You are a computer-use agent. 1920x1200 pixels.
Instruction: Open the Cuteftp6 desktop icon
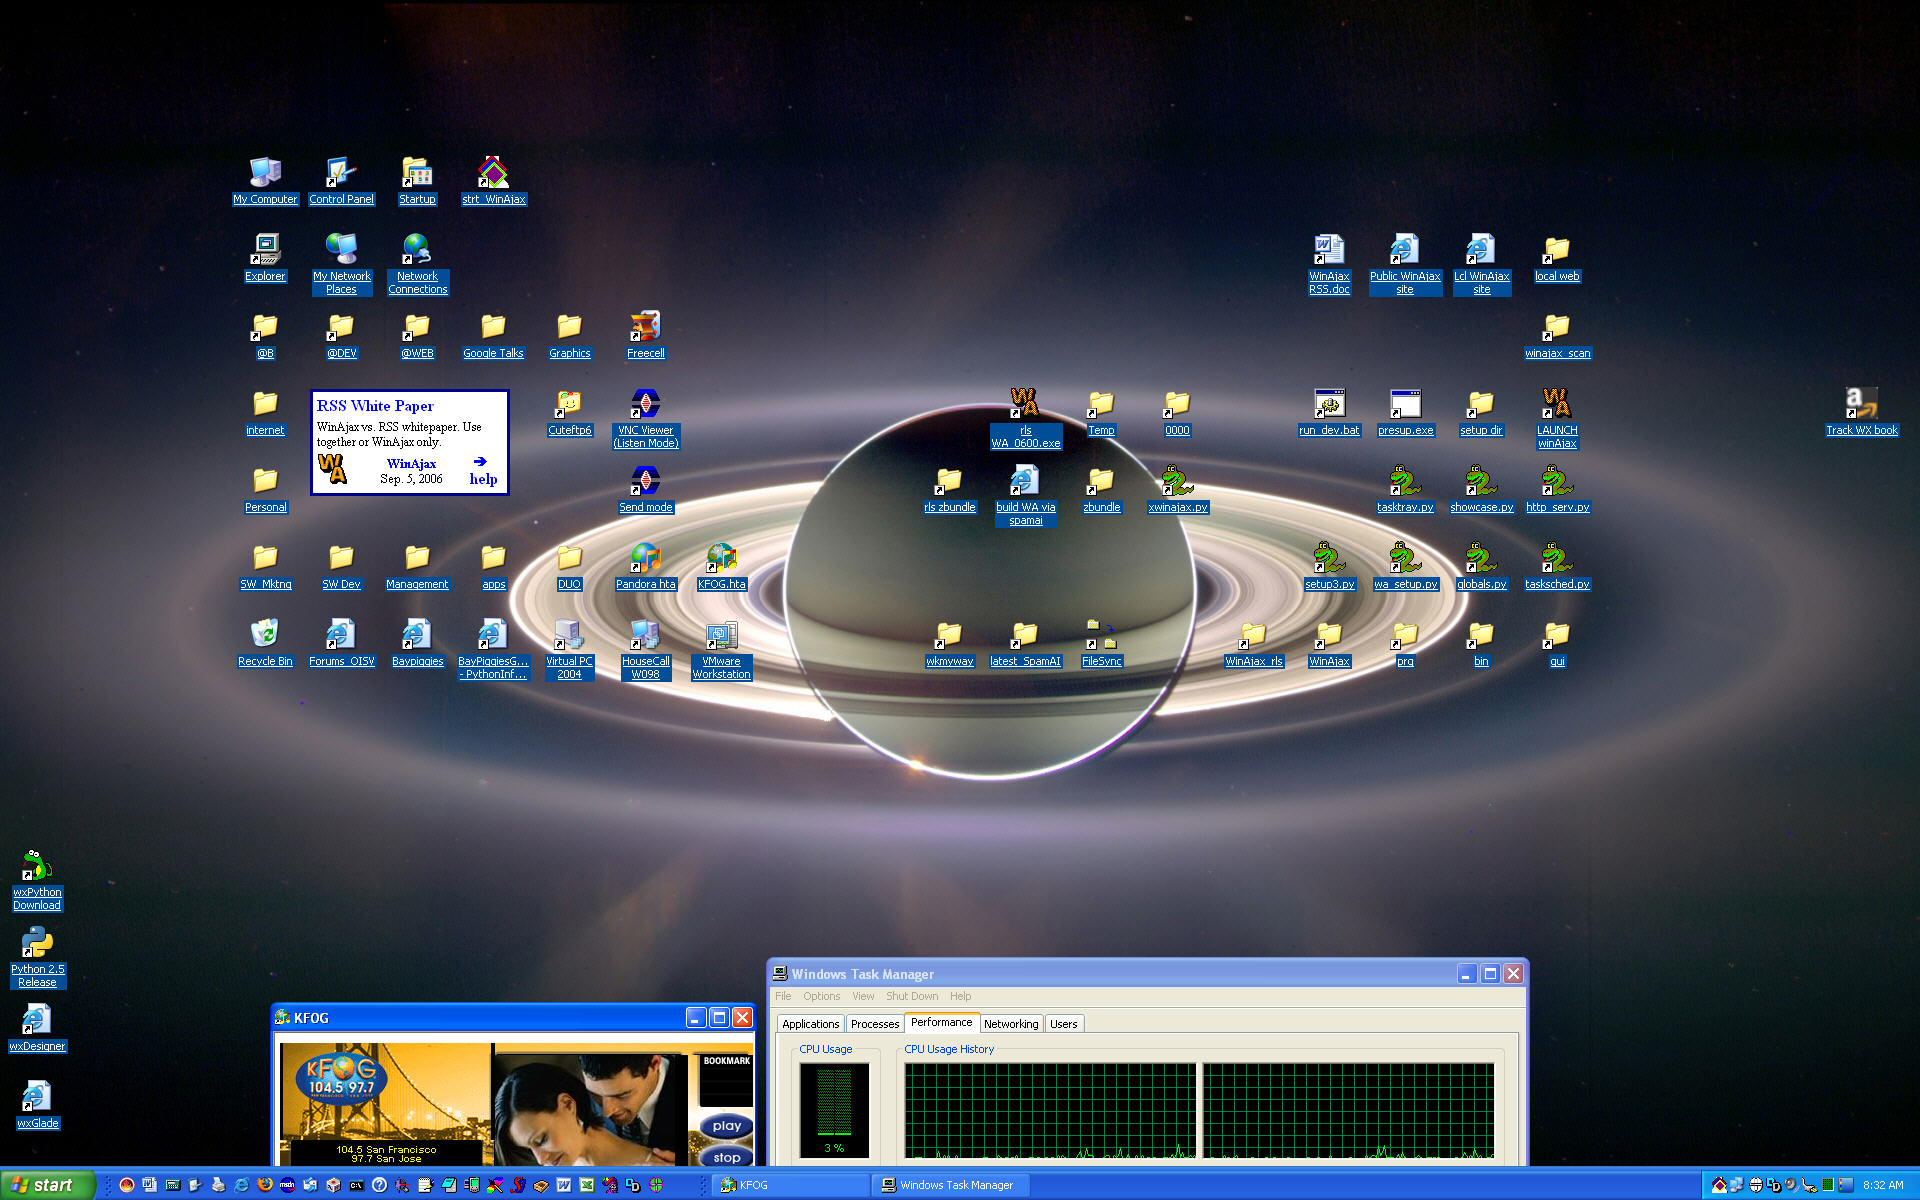pyautogui.click(x=569, y=404)
